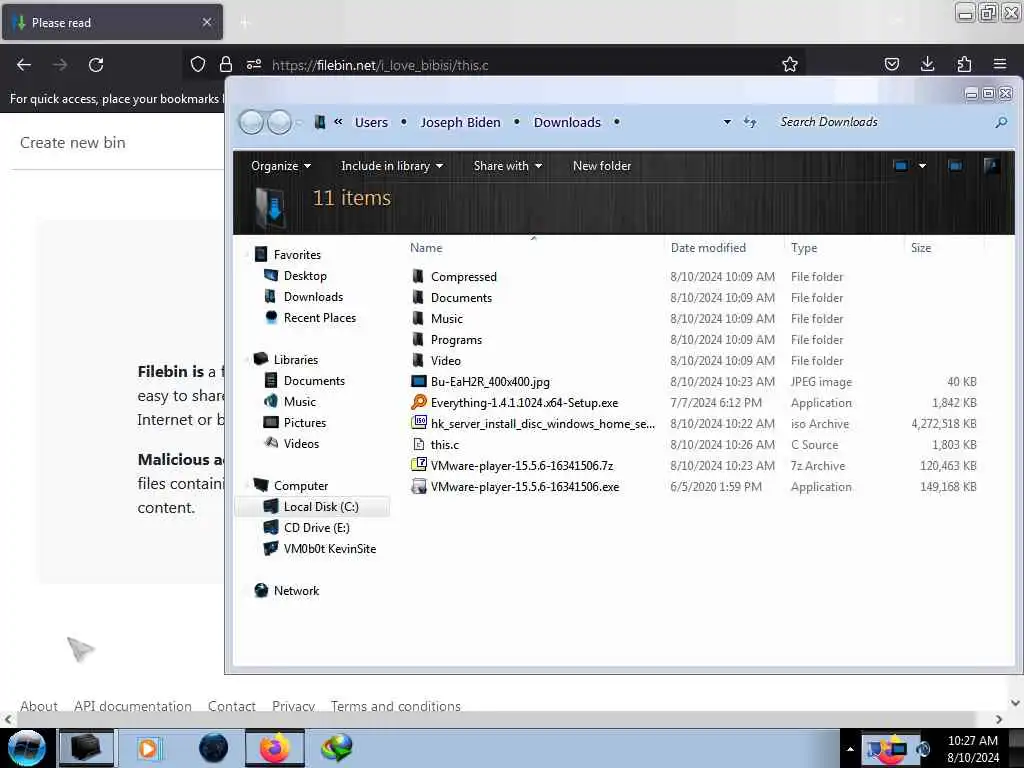The image size is (1024, 768).
Task: Select the hk_server_install_disc iso file
Action: [533, 424]
